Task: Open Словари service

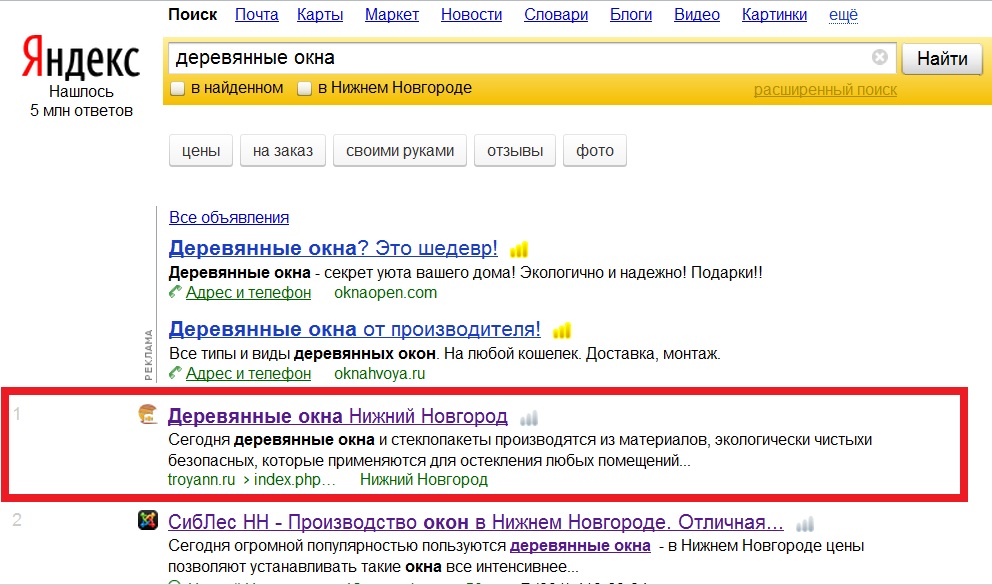Action: (x=556, y=15)
